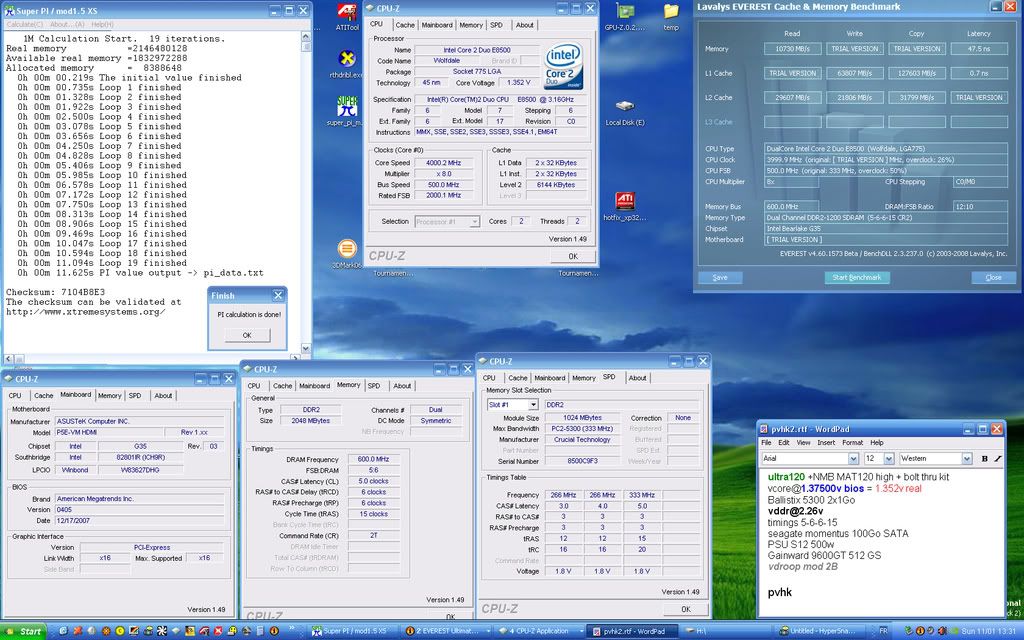The height and width of the screenshot is (640, 1024).
Task: Click the Super PI vertical scrollbar
Action: 306,193
